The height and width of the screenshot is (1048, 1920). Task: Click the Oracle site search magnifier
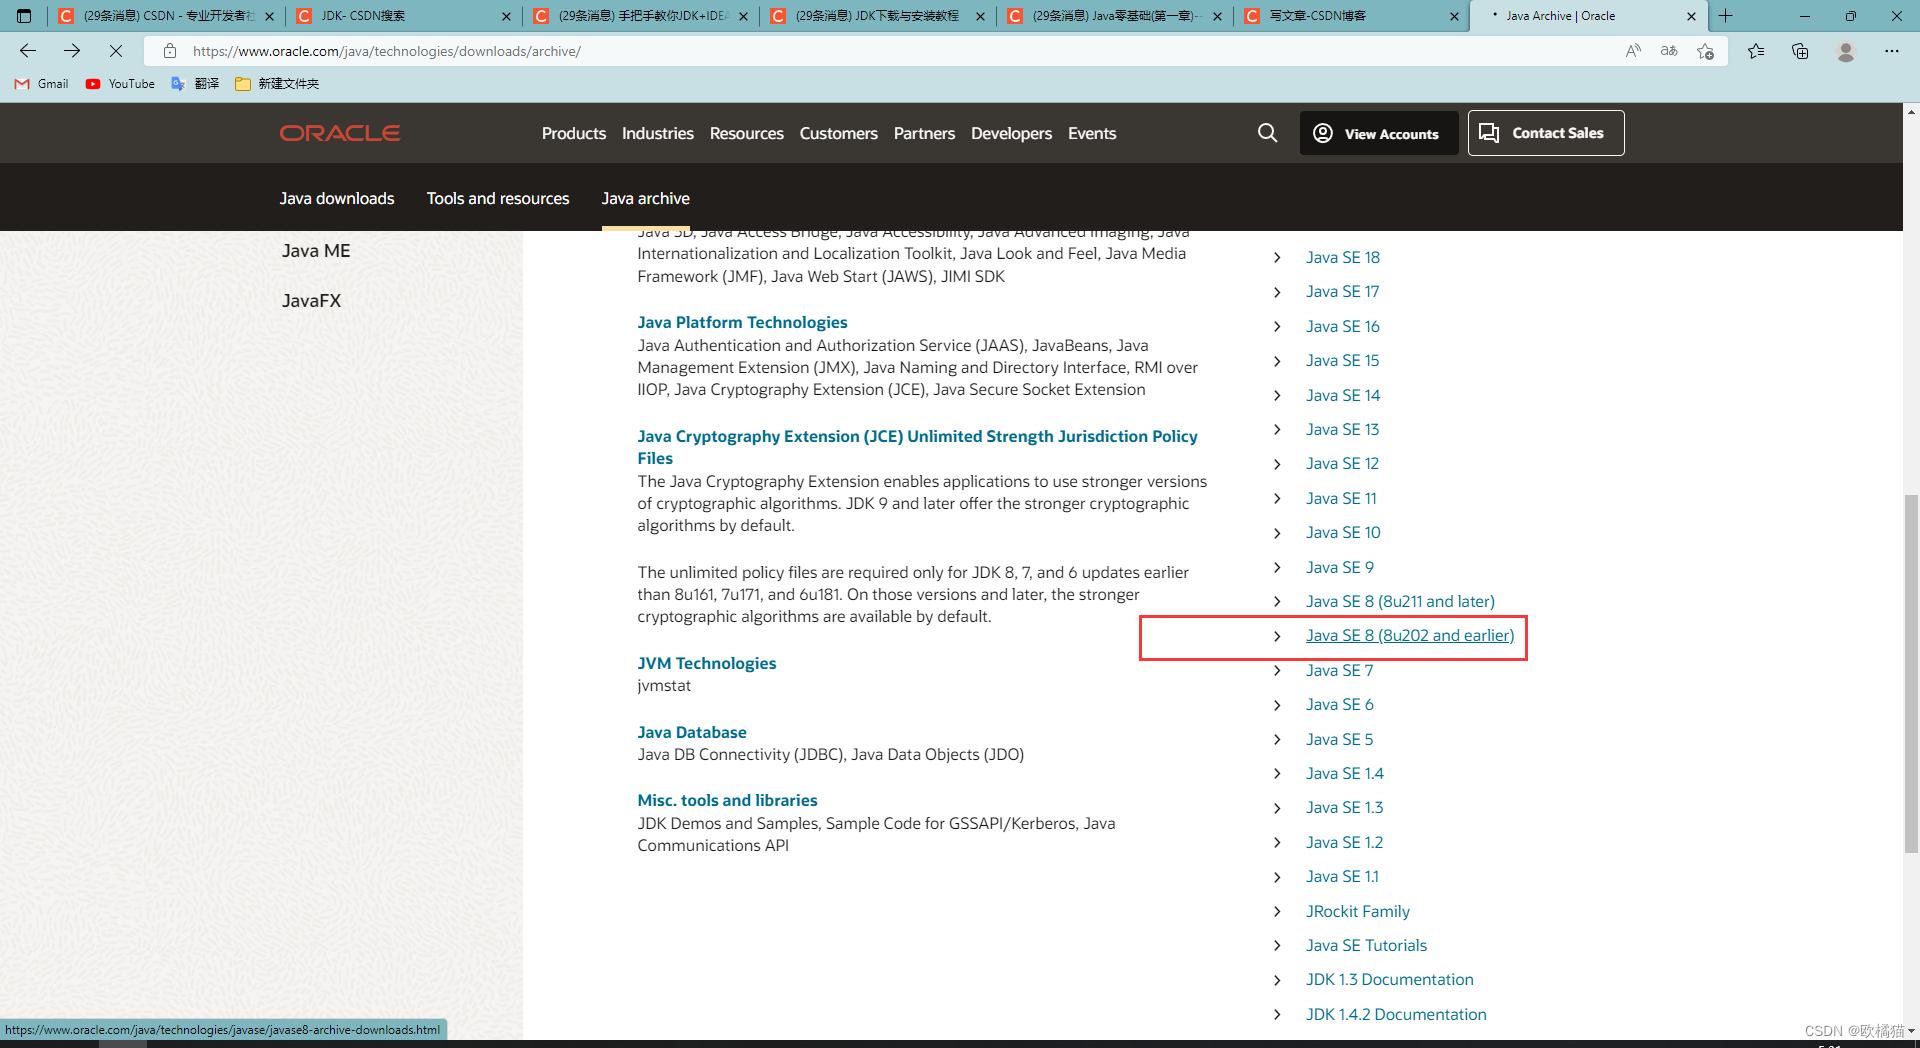pos(1267,133)
